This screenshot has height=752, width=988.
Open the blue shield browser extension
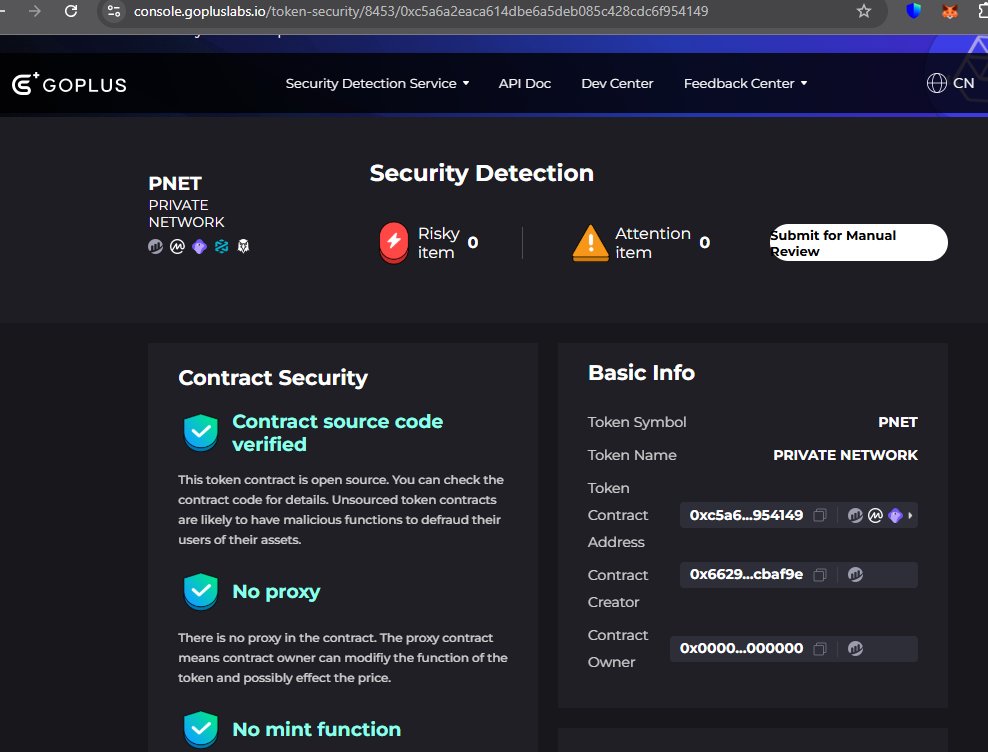tap(914, 11)
